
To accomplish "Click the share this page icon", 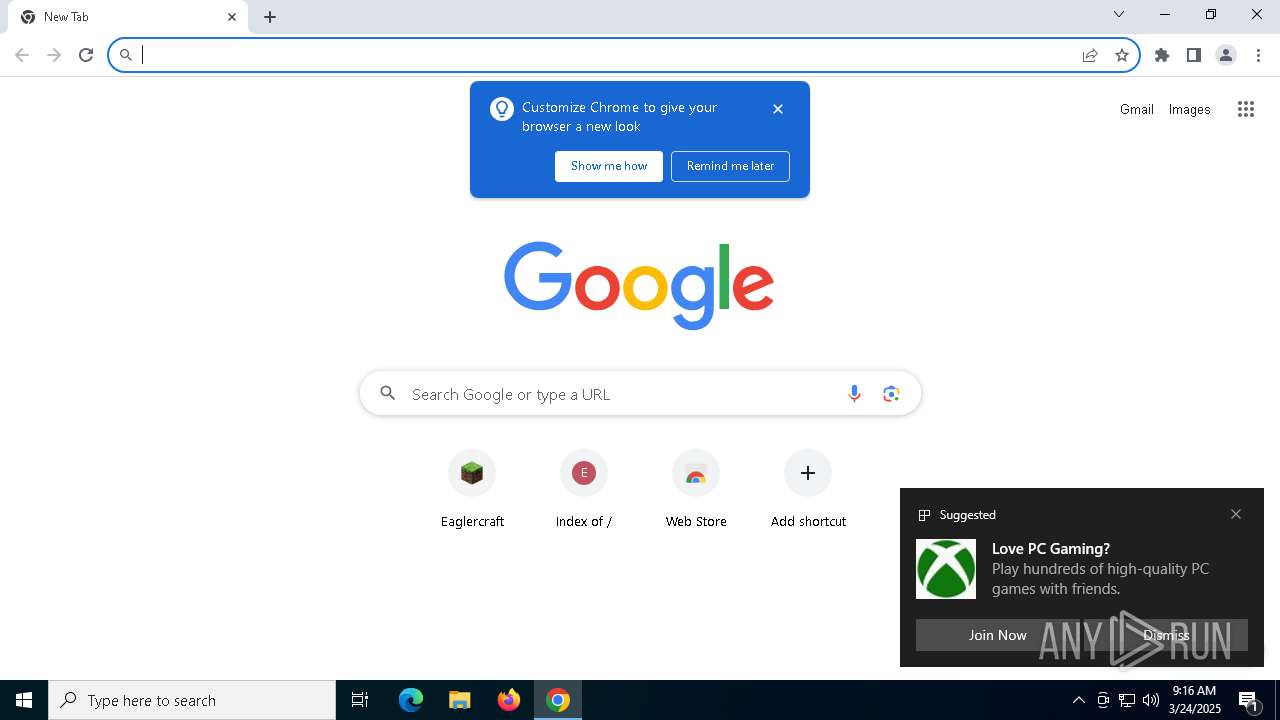I will pos(1090,55).
